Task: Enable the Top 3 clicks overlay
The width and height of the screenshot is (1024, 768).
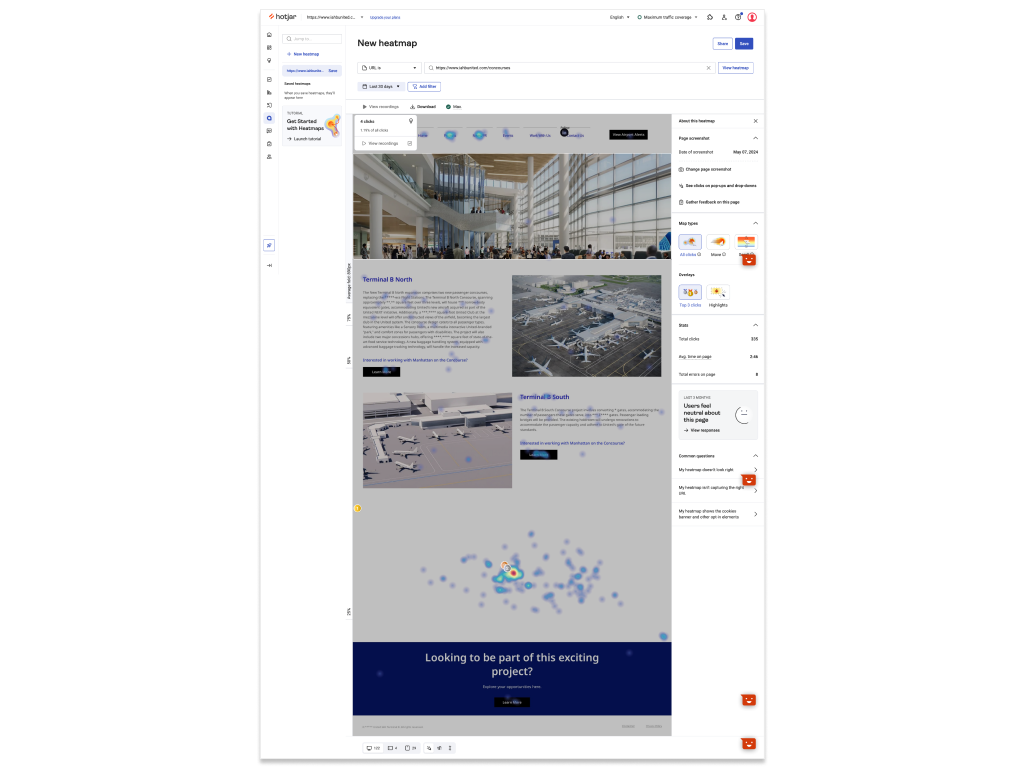Action: tap(690, 295)
